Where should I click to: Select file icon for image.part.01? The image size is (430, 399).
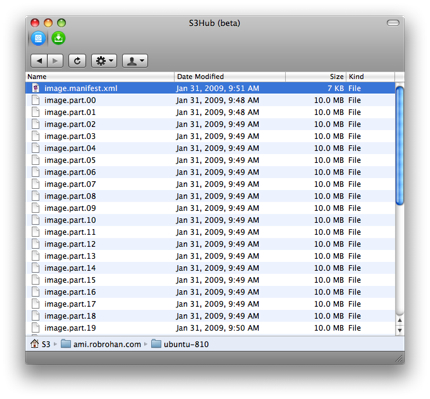36,112
